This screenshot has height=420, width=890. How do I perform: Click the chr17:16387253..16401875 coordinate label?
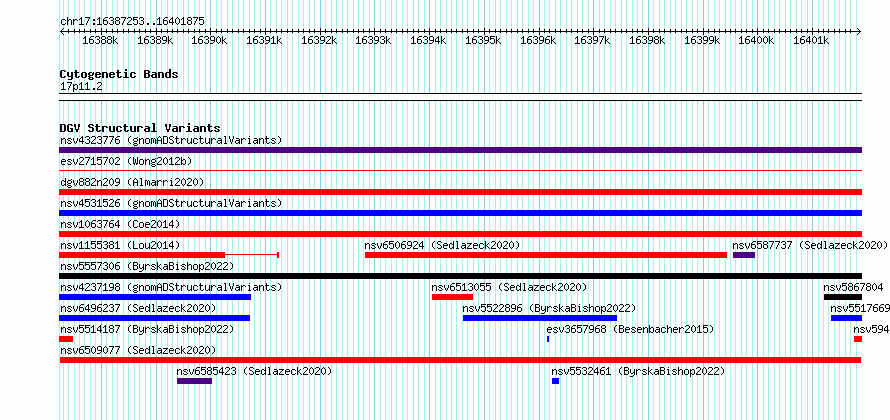[x=132, y=22]
